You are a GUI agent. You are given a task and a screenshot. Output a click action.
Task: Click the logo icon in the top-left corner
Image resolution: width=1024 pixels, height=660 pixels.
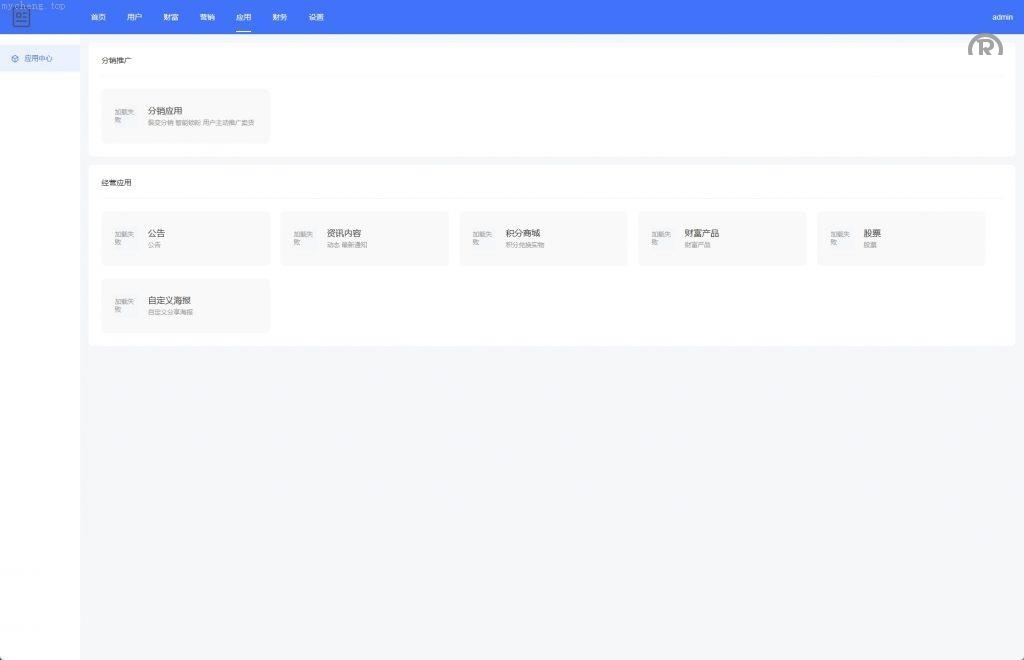pos(22,17)
